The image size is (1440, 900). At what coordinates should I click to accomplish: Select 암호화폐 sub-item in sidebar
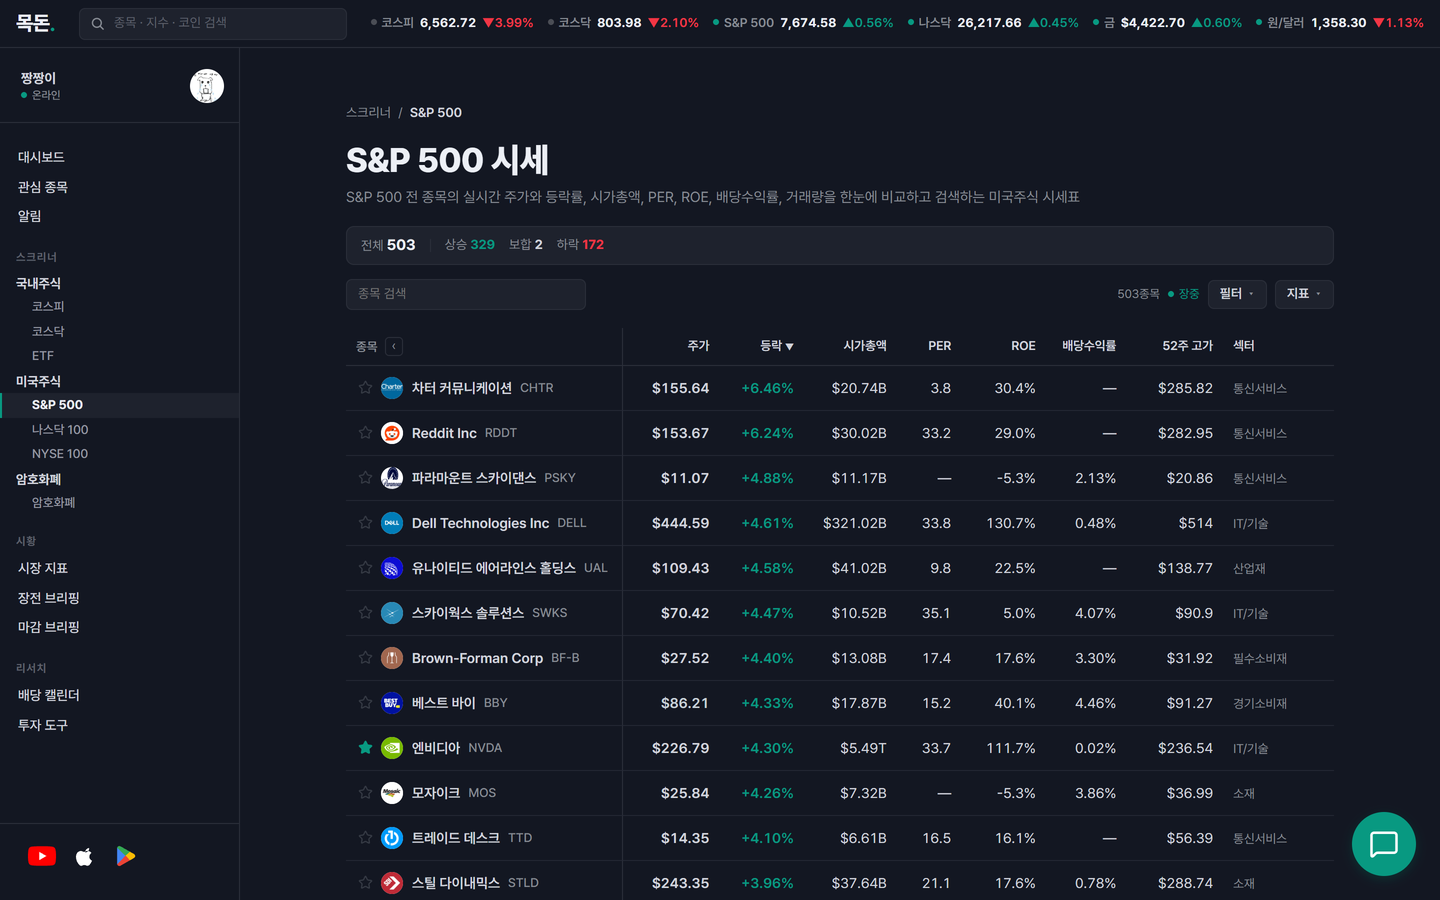[54, 502]
